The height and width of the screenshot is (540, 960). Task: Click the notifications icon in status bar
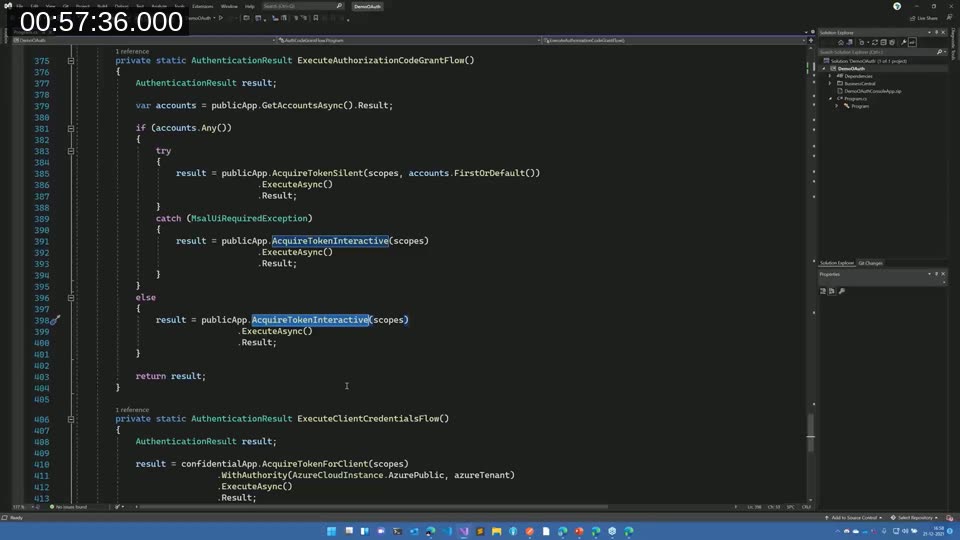(950, 518)
